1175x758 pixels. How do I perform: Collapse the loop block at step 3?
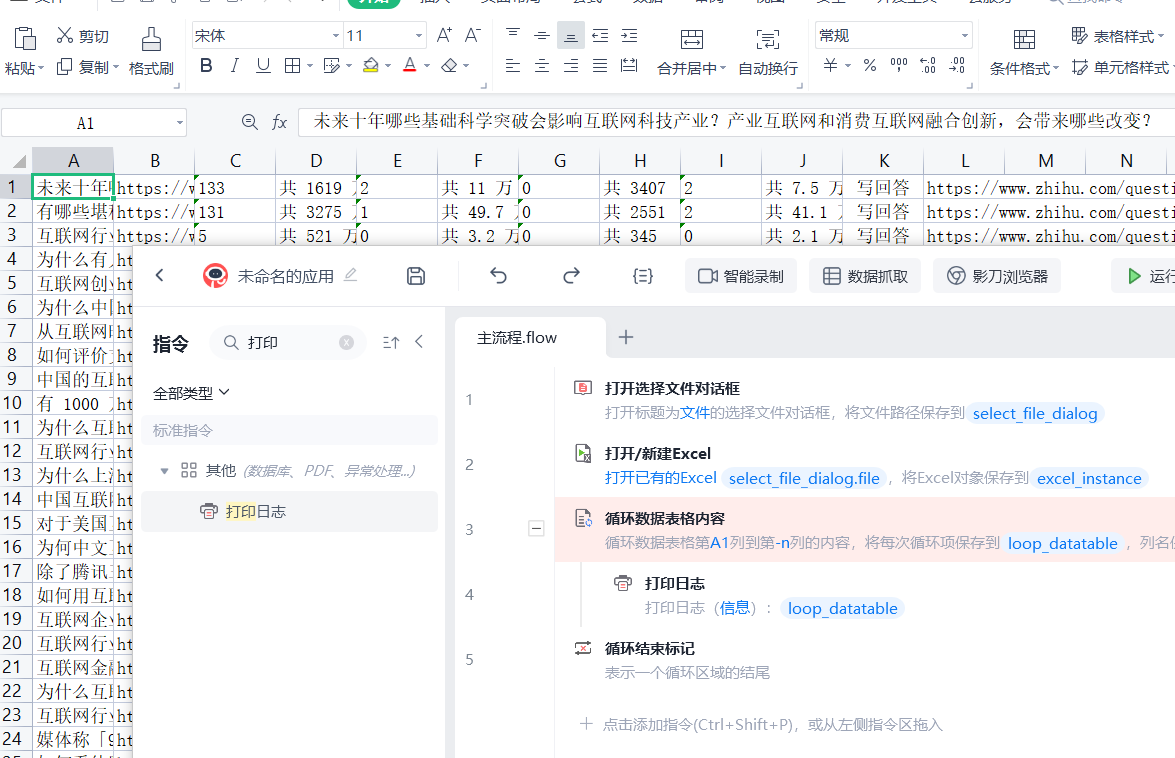pyautogui.click(x=537, y=529)
